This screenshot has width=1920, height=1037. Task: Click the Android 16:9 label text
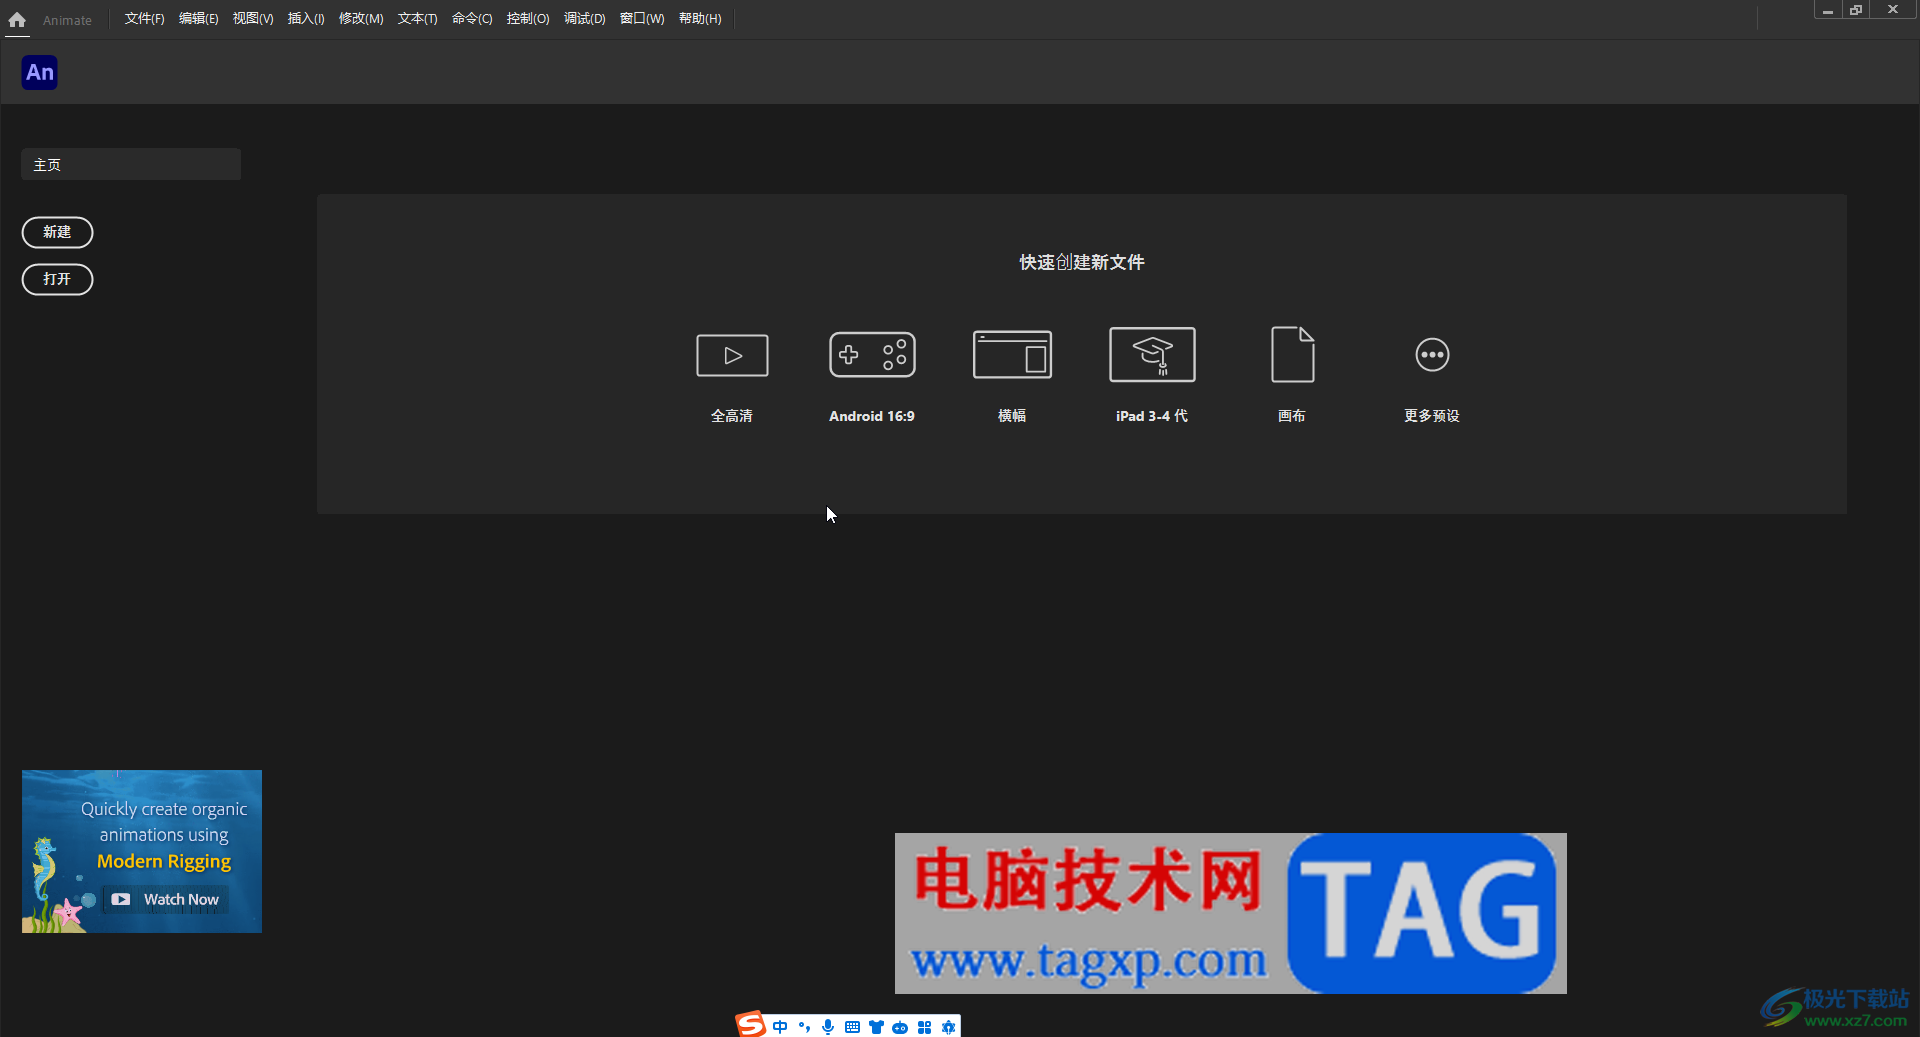(872, 416)
